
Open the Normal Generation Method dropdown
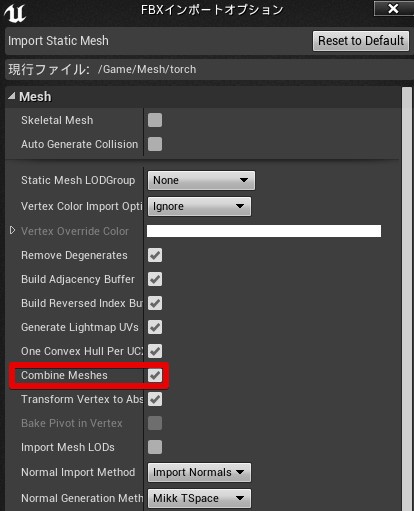[199, 498]
